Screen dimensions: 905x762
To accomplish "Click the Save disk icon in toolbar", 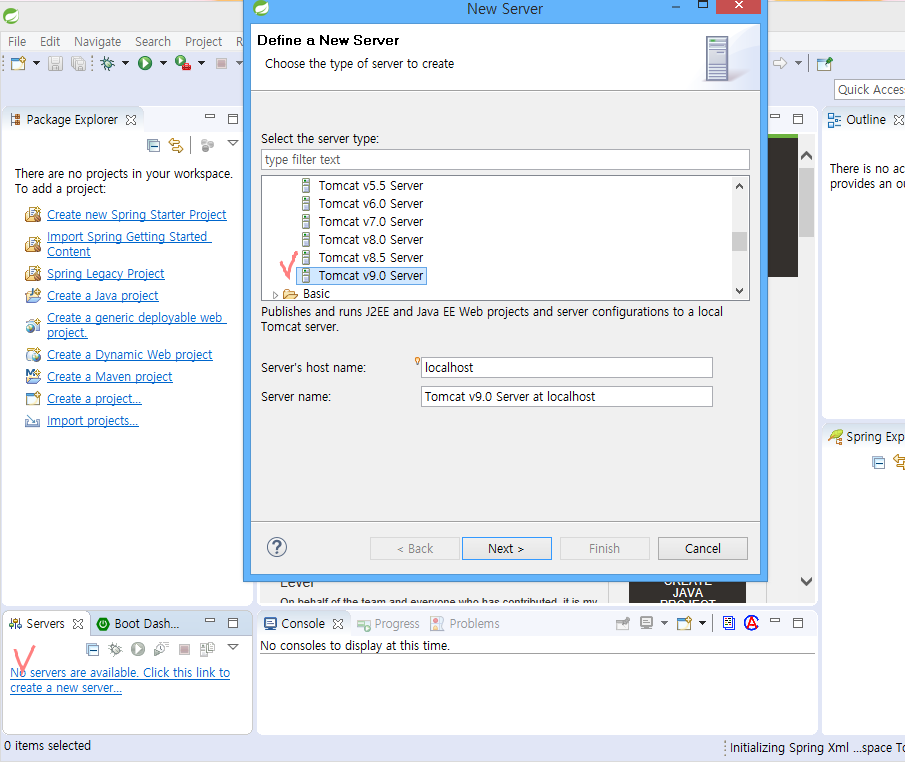I will point(55,63).
